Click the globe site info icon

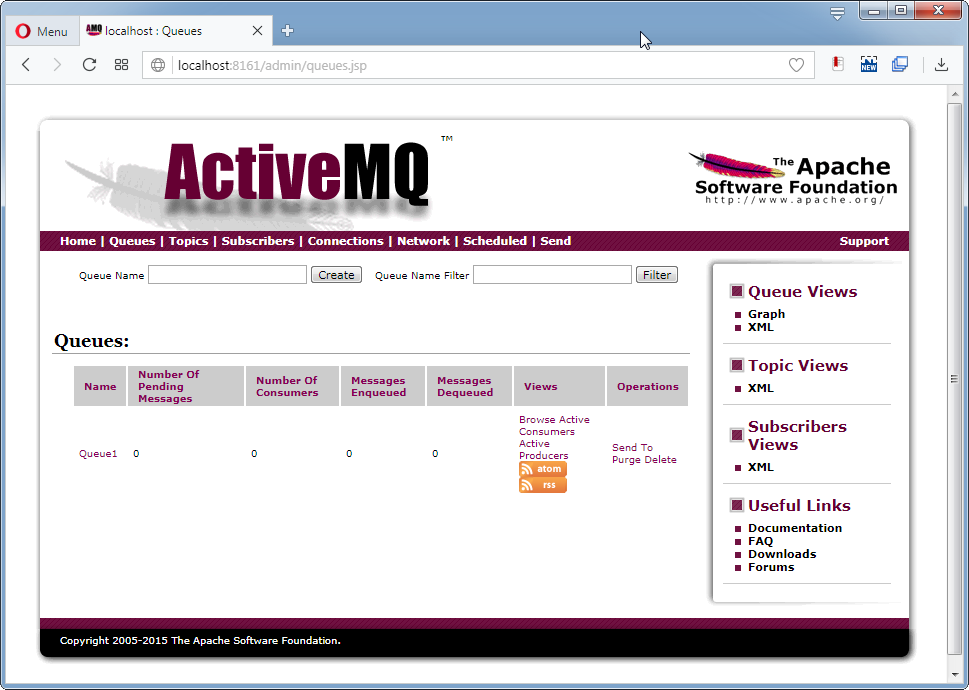pyautogui.click(x=158, y=65)
